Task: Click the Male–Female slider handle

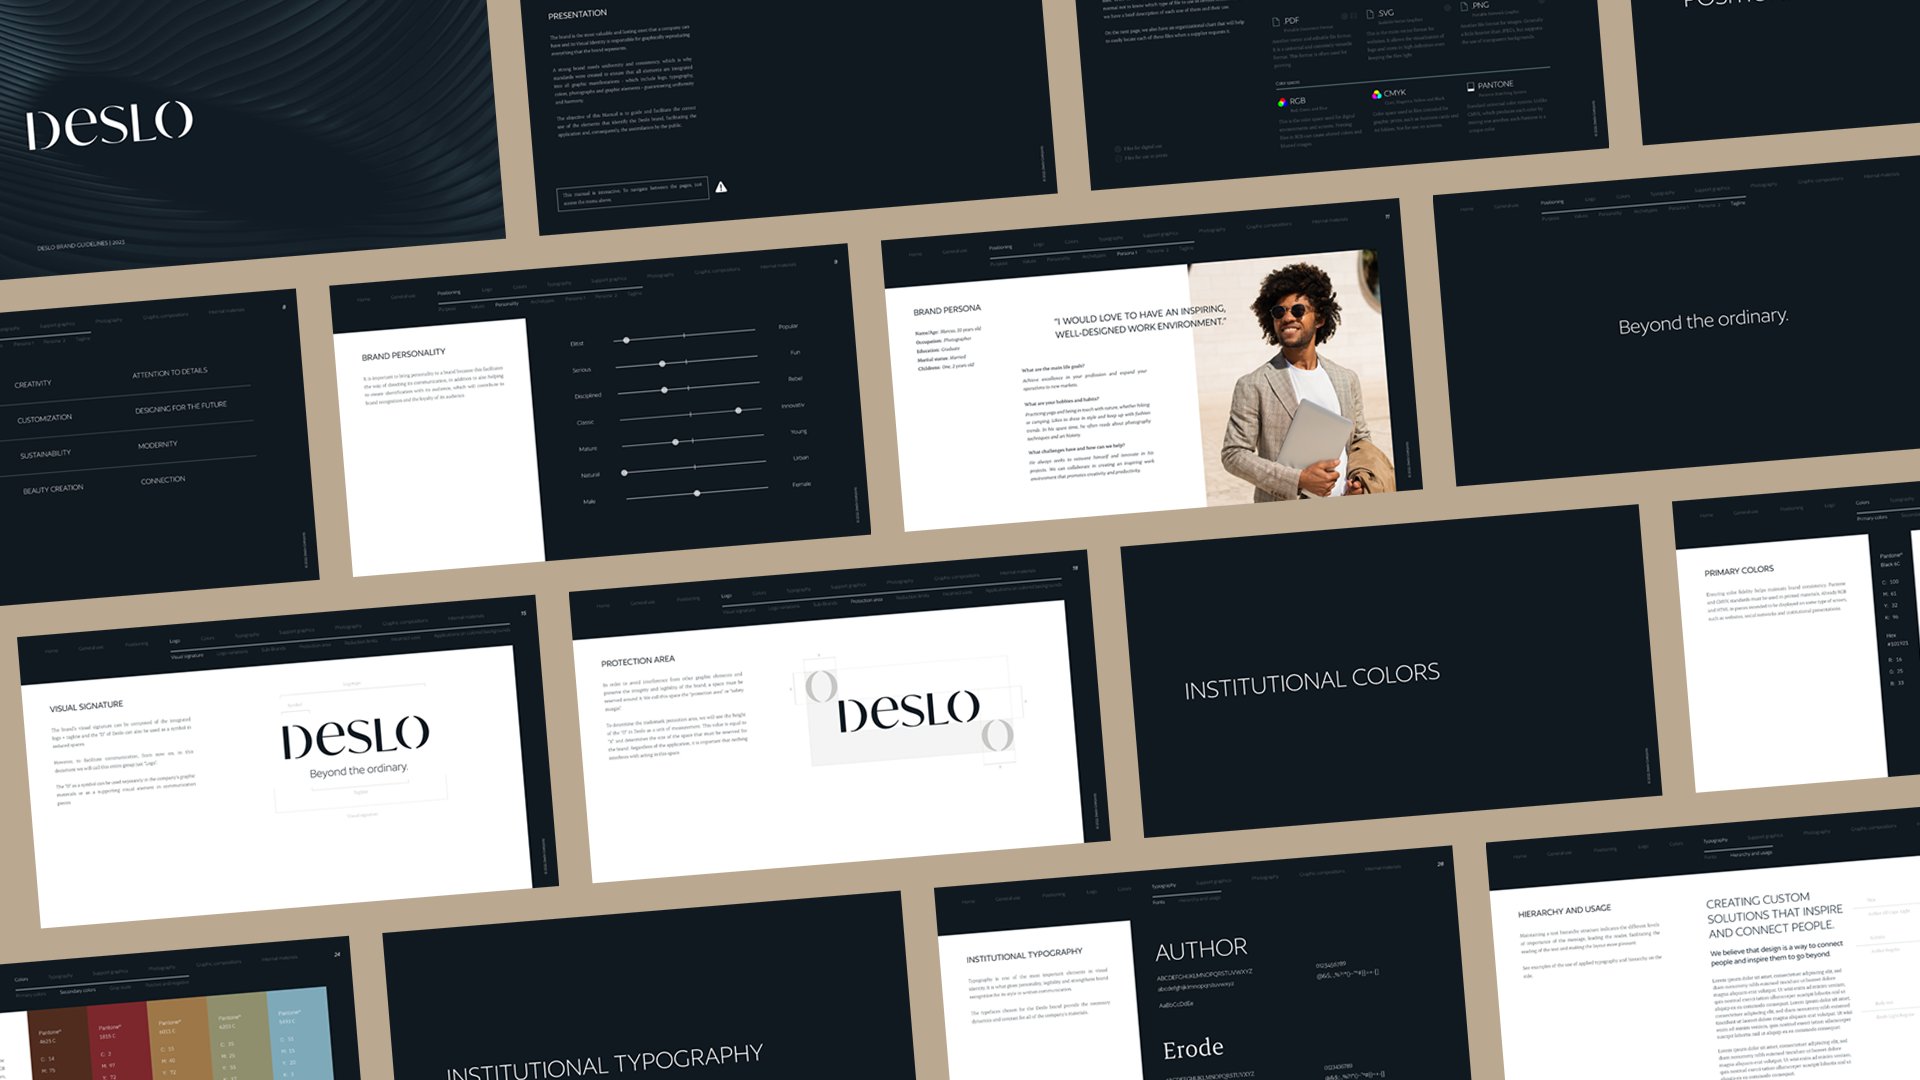Action: pyautogui.click(x=697, y=493)
